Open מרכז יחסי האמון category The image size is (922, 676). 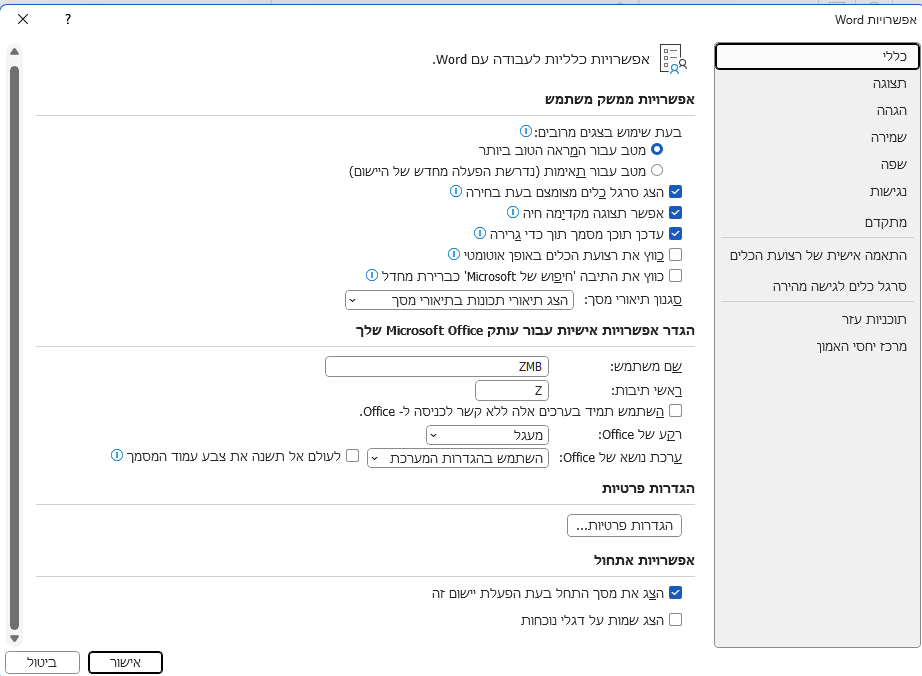coord(817,346)
